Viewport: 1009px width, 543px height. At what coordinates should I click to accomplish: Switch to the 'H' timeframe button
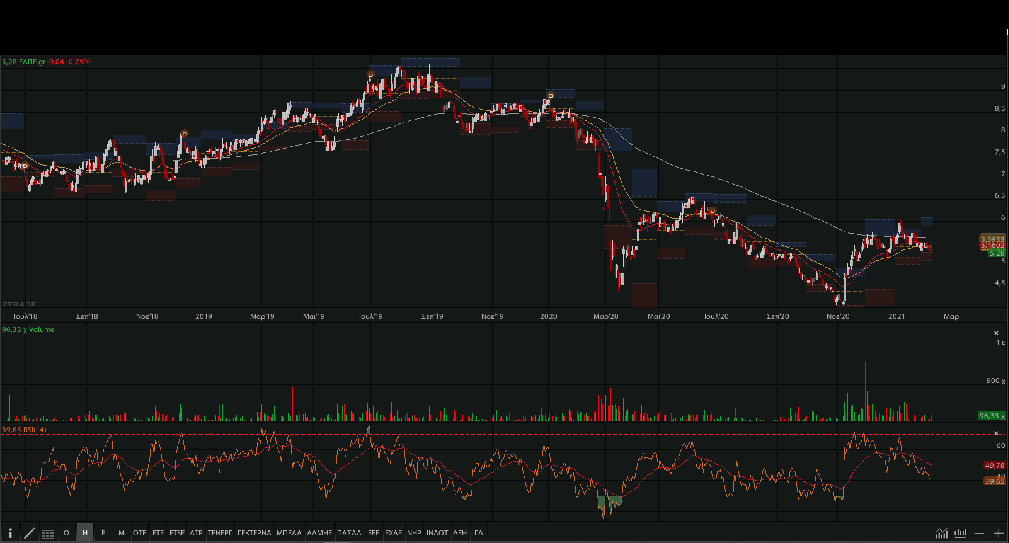(85, 533)
